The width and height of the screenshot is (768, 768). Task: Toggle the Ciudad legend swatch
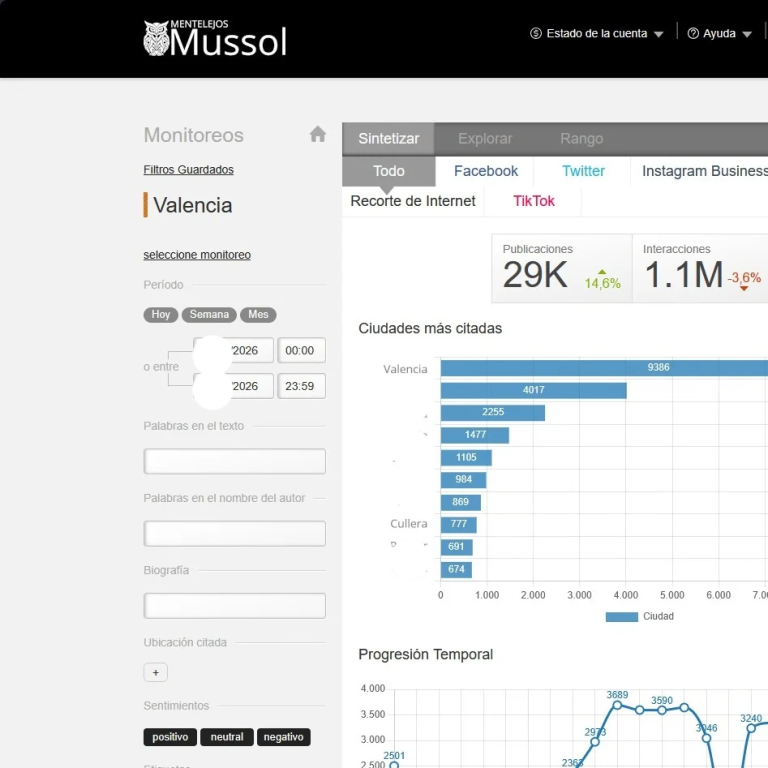pyautogui.click(x=622, y=617)
